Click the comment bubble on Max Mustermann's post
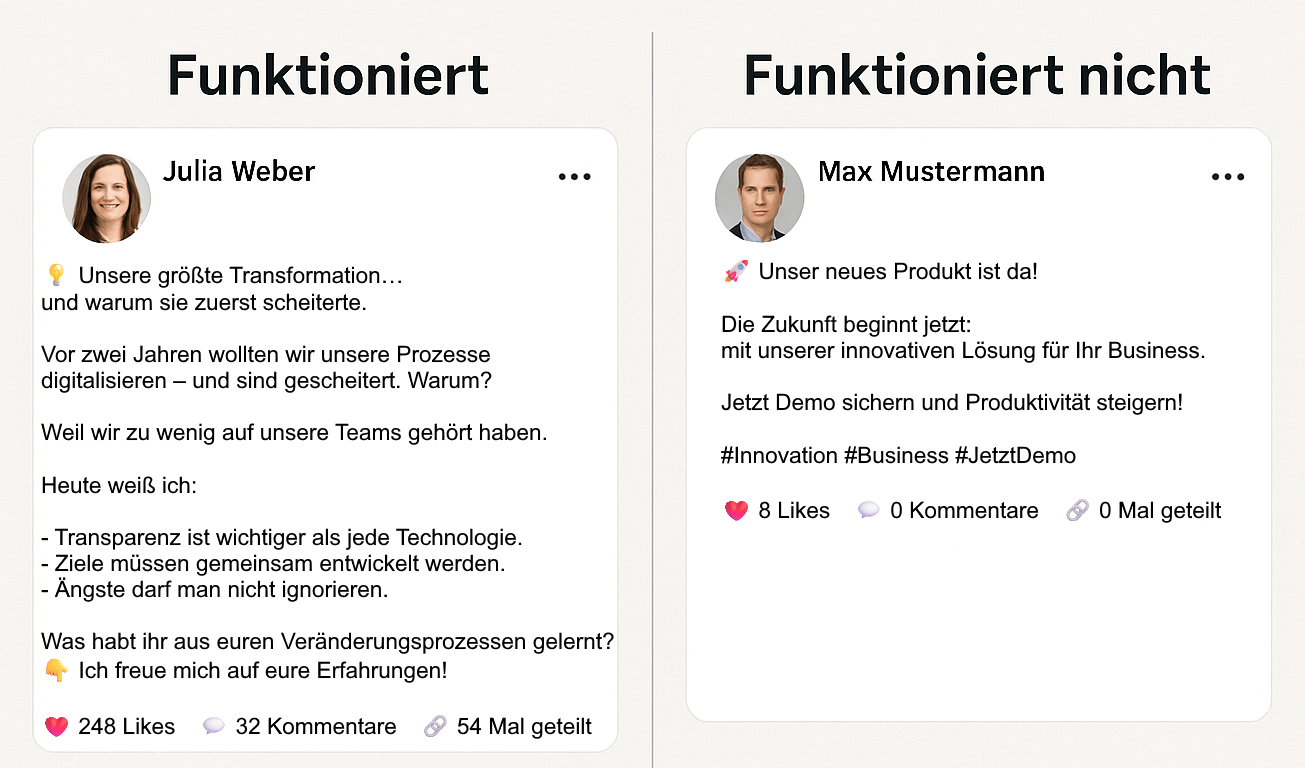 coord(869,511)
